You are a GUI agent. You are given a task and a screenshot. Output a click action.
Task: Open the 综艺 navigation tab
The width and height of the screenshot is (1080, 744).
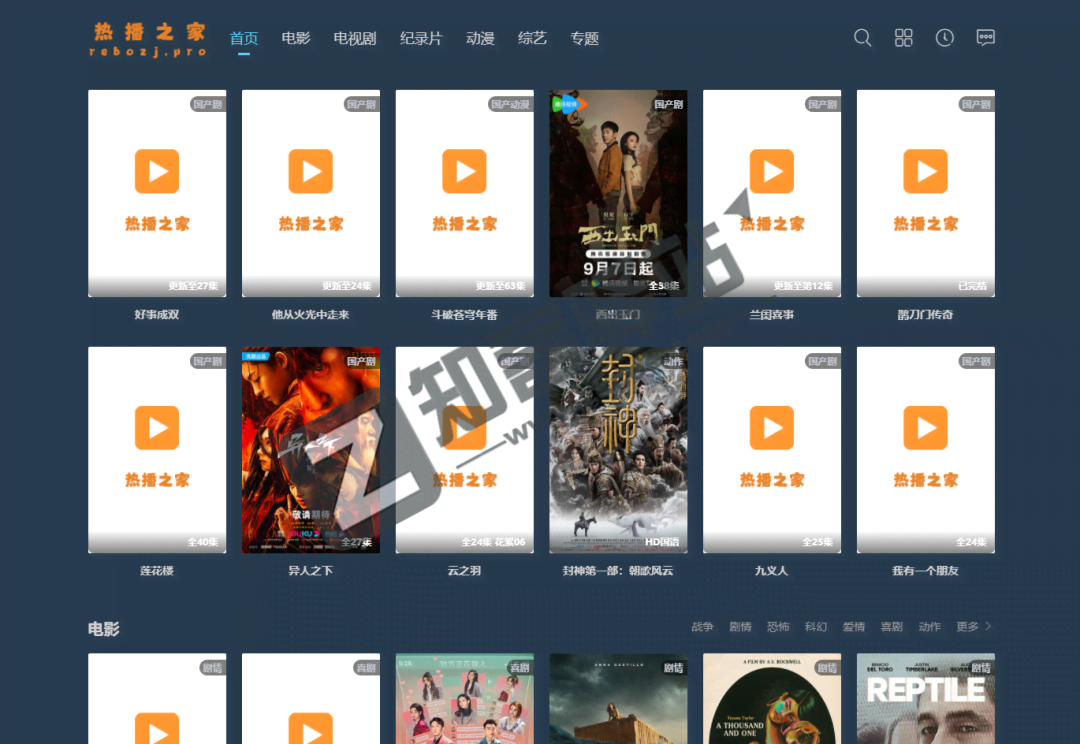click(x=532, y=38)
